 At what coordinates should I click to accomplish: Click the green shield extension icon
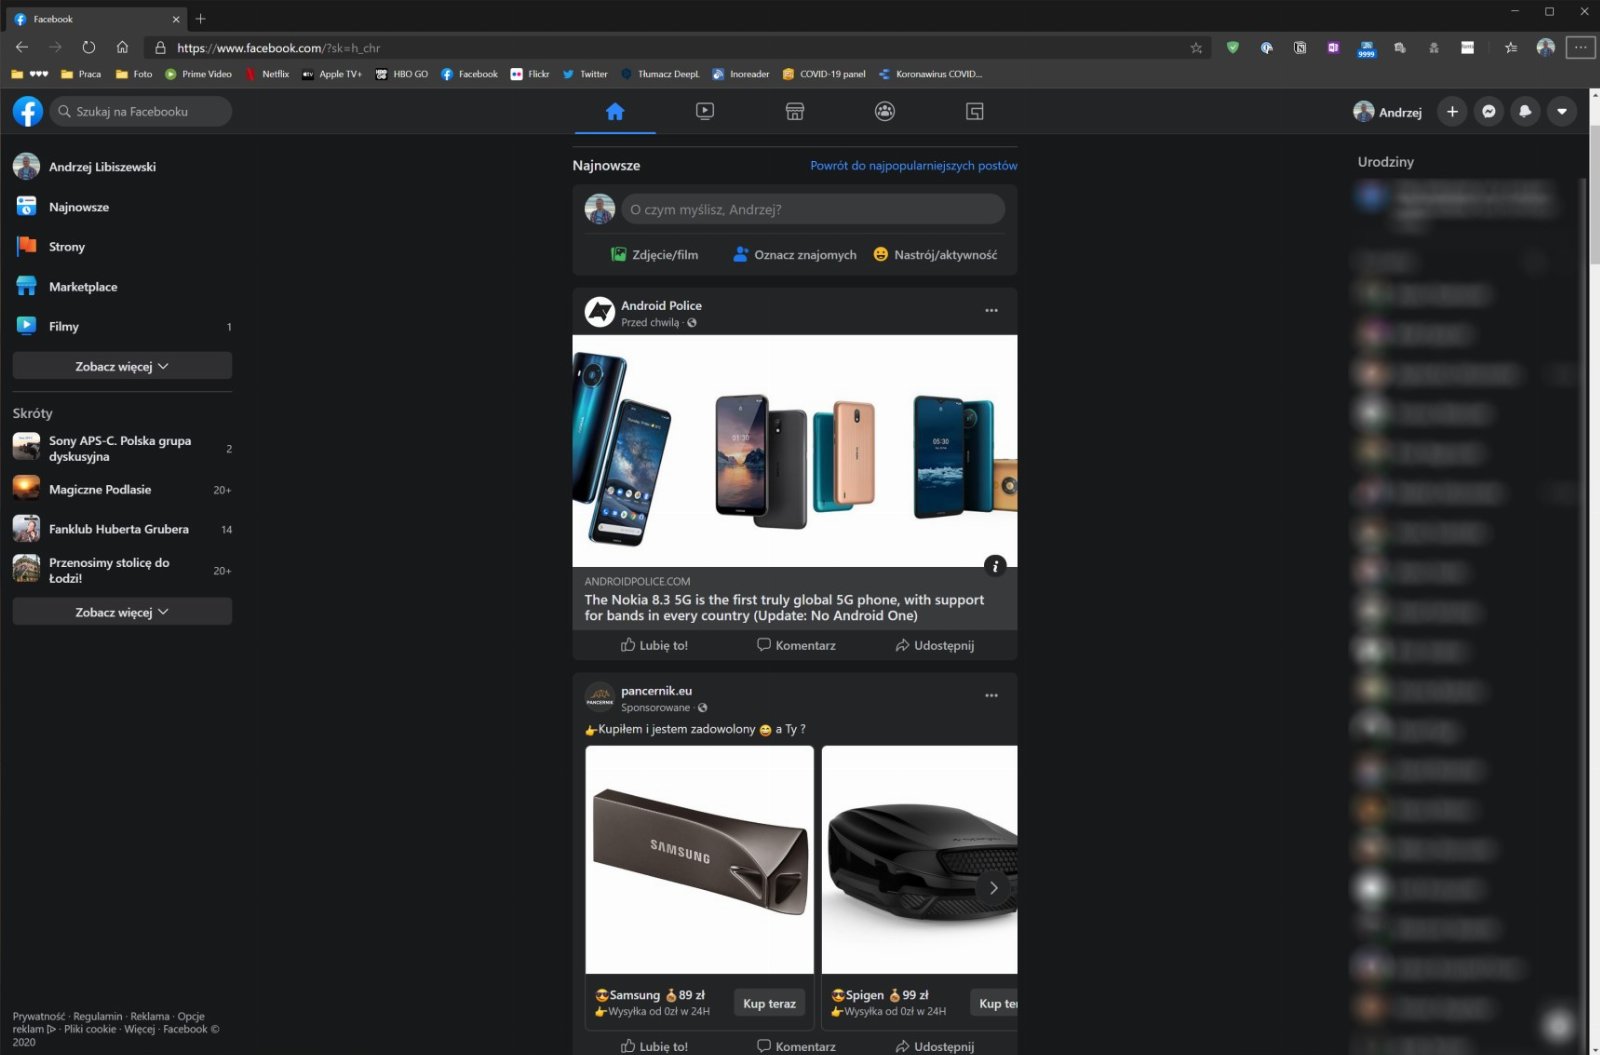(x=1233, y=47)
